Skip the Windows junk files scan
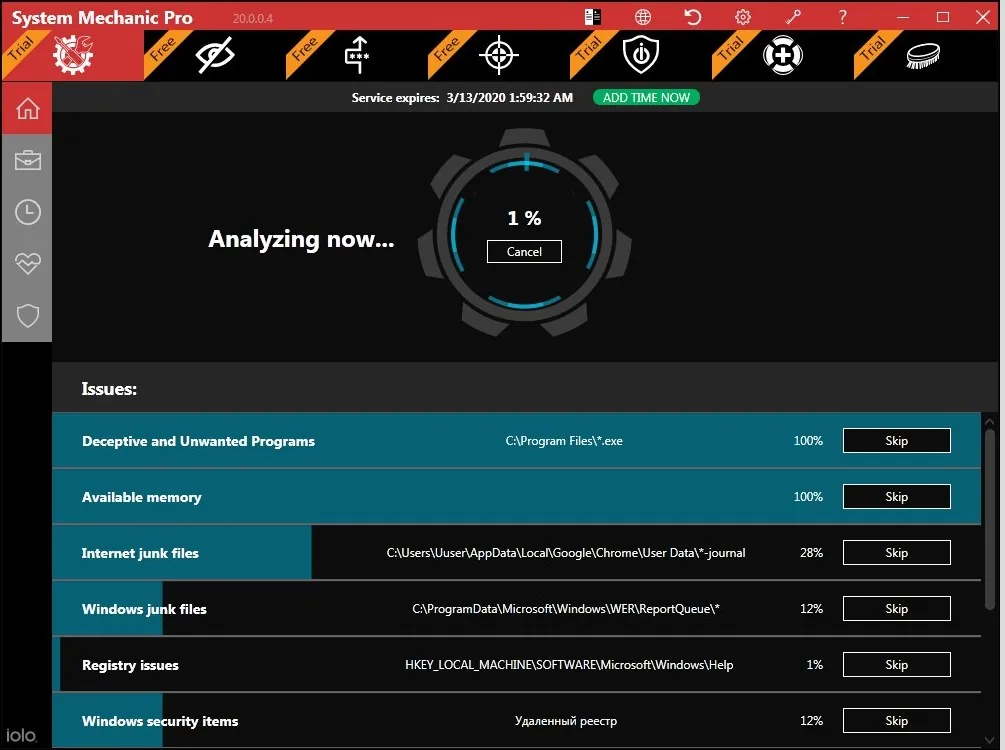 [897, 608]
